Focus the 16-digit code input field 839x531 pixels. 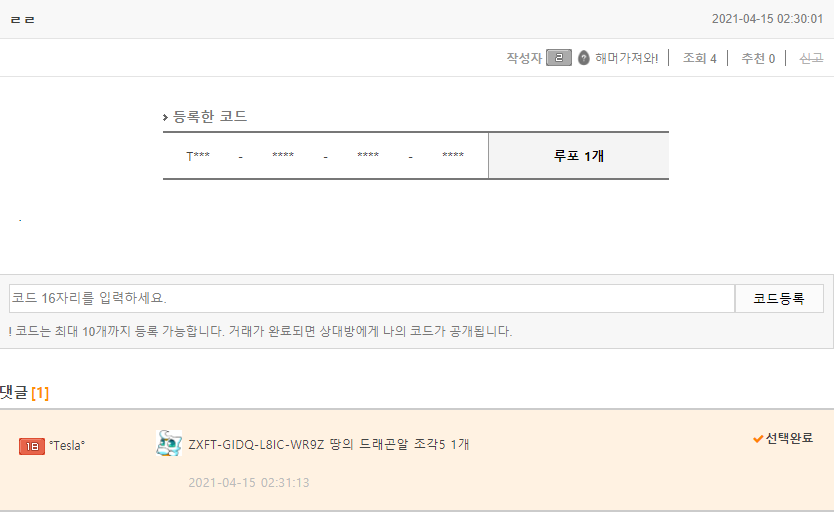372,298
